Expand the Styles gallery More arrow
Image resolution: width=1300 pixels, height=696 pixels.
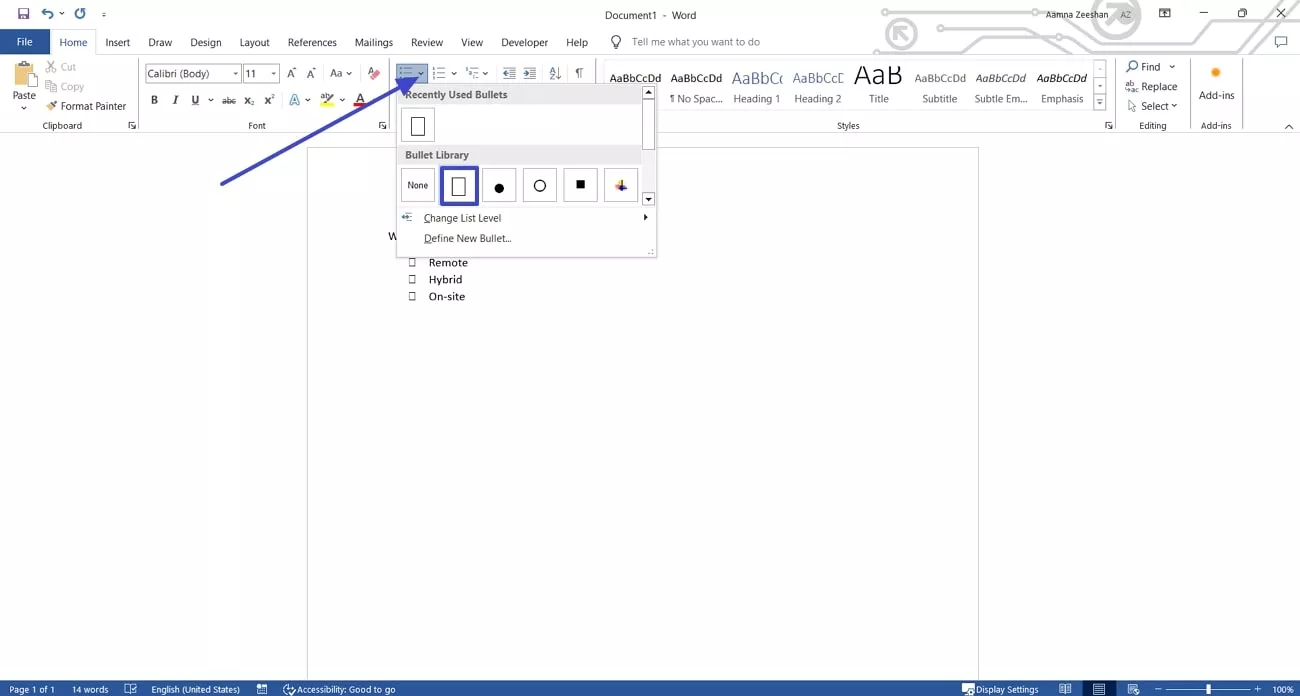1100,102
